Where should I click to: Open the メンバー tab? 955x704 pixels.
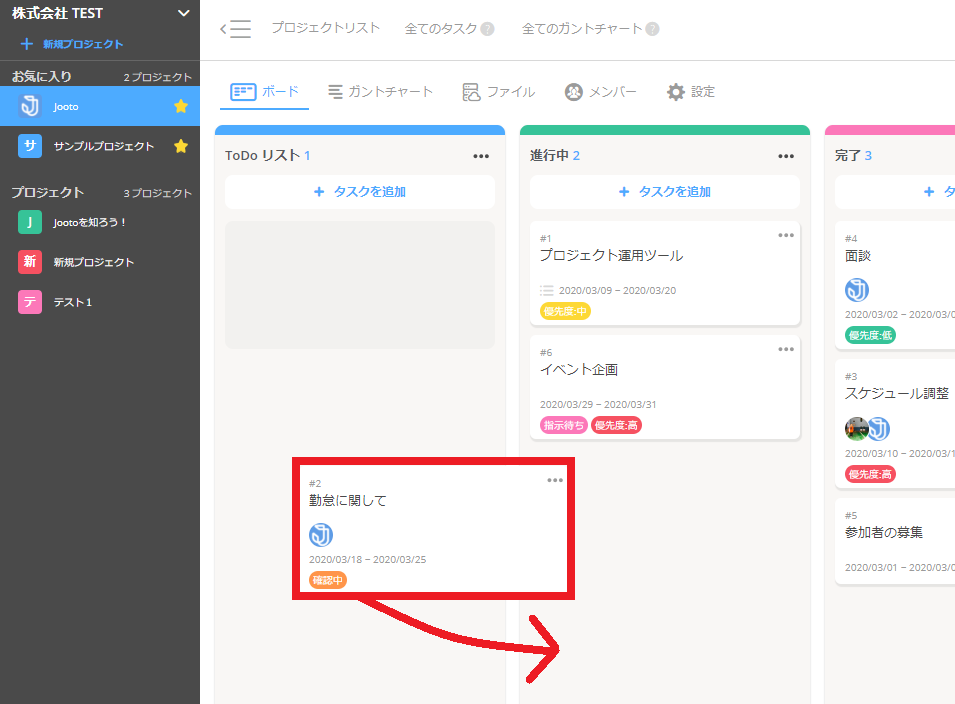click(x=601, y=92)
